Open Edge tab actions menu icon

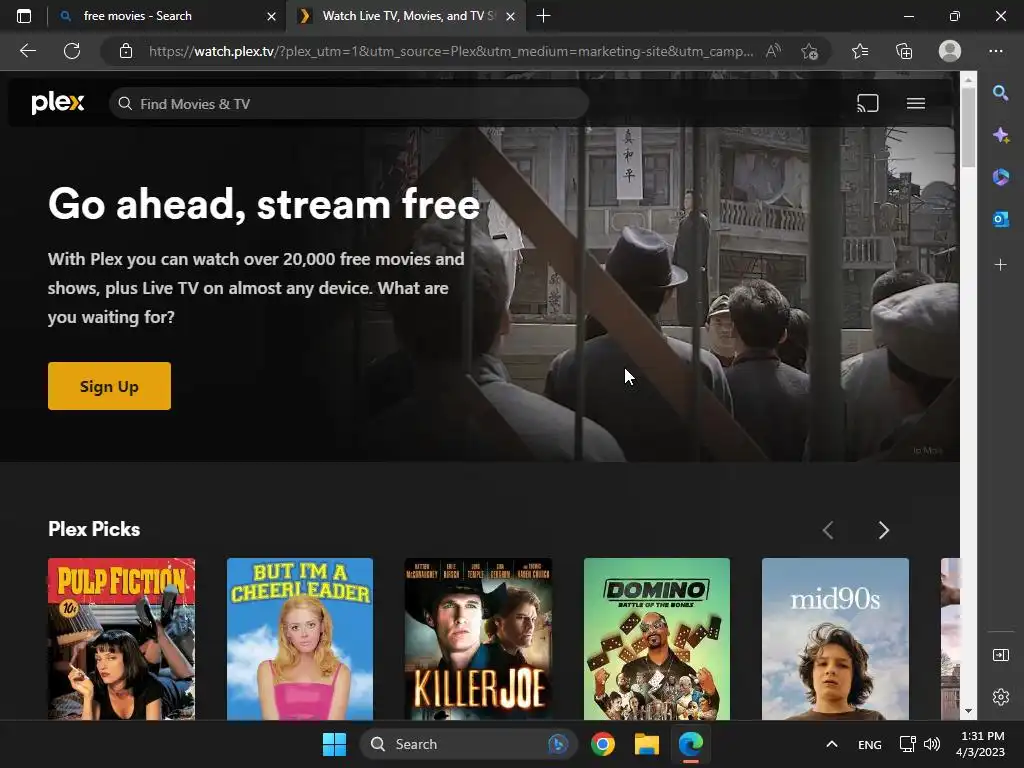coord(24,16)
